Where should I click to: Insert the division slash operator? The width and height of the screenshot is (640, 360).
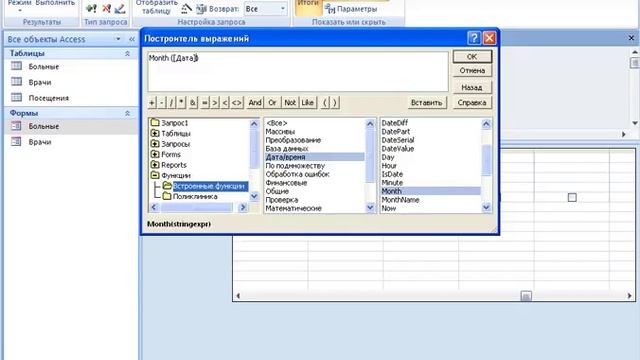[x=171, y=103]
